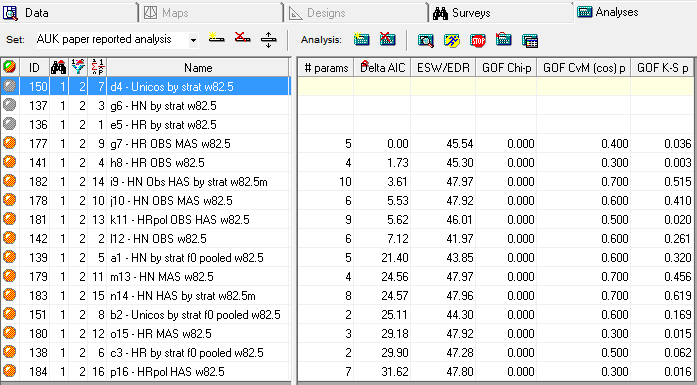The height and width of the screenshot is (385, 697).
Task: Click the orange status ball for ID 142
Action: pos(9,238)
